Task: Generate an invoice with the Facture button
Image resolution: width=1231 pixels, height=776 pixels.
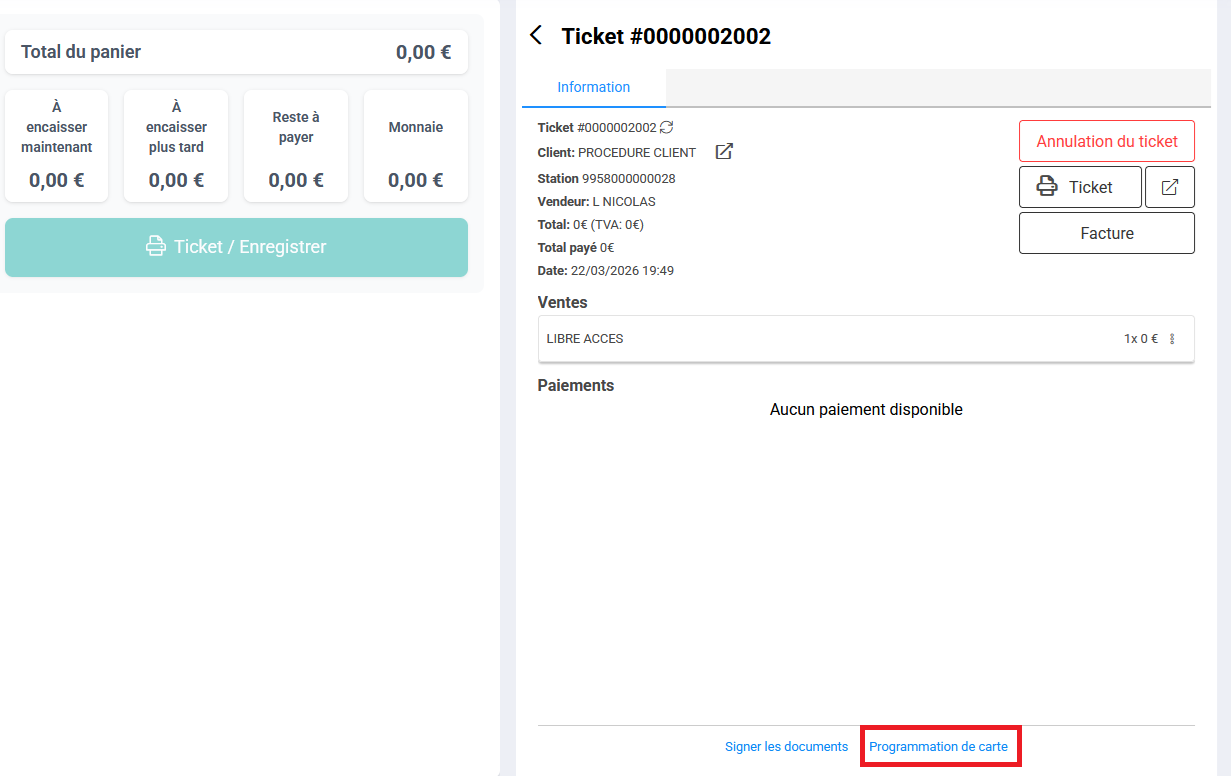Action: tap(1106, 233)
